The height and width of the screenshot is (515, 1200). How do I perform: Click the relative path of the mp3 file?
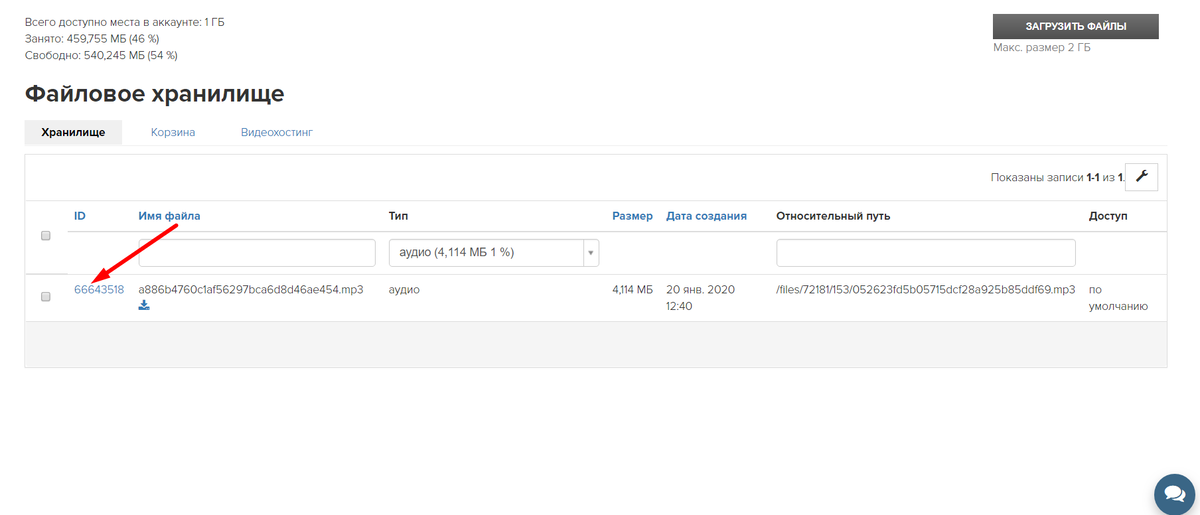point(926,290)
